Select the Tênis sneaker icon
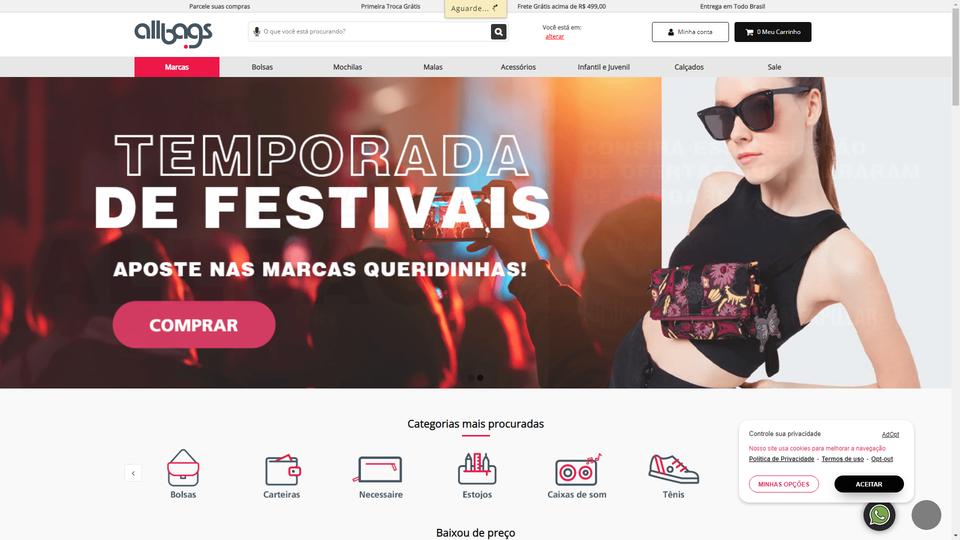Viewport: 960px width, 540px height. click(x=673, y=469)
